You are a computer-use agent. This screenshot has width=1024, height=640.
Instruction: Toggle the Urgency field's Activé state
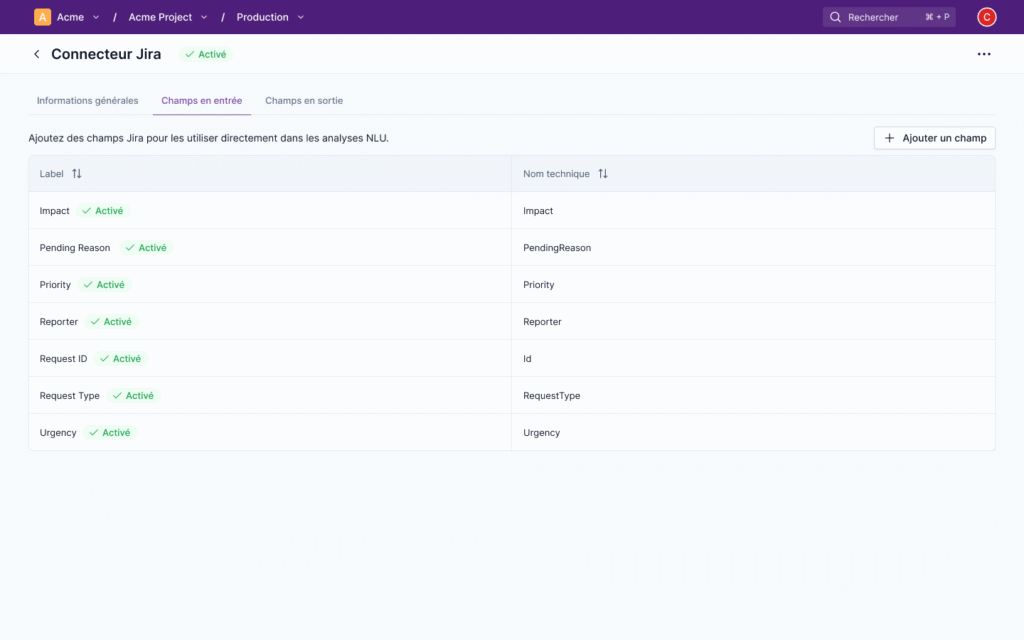(111, 432)
